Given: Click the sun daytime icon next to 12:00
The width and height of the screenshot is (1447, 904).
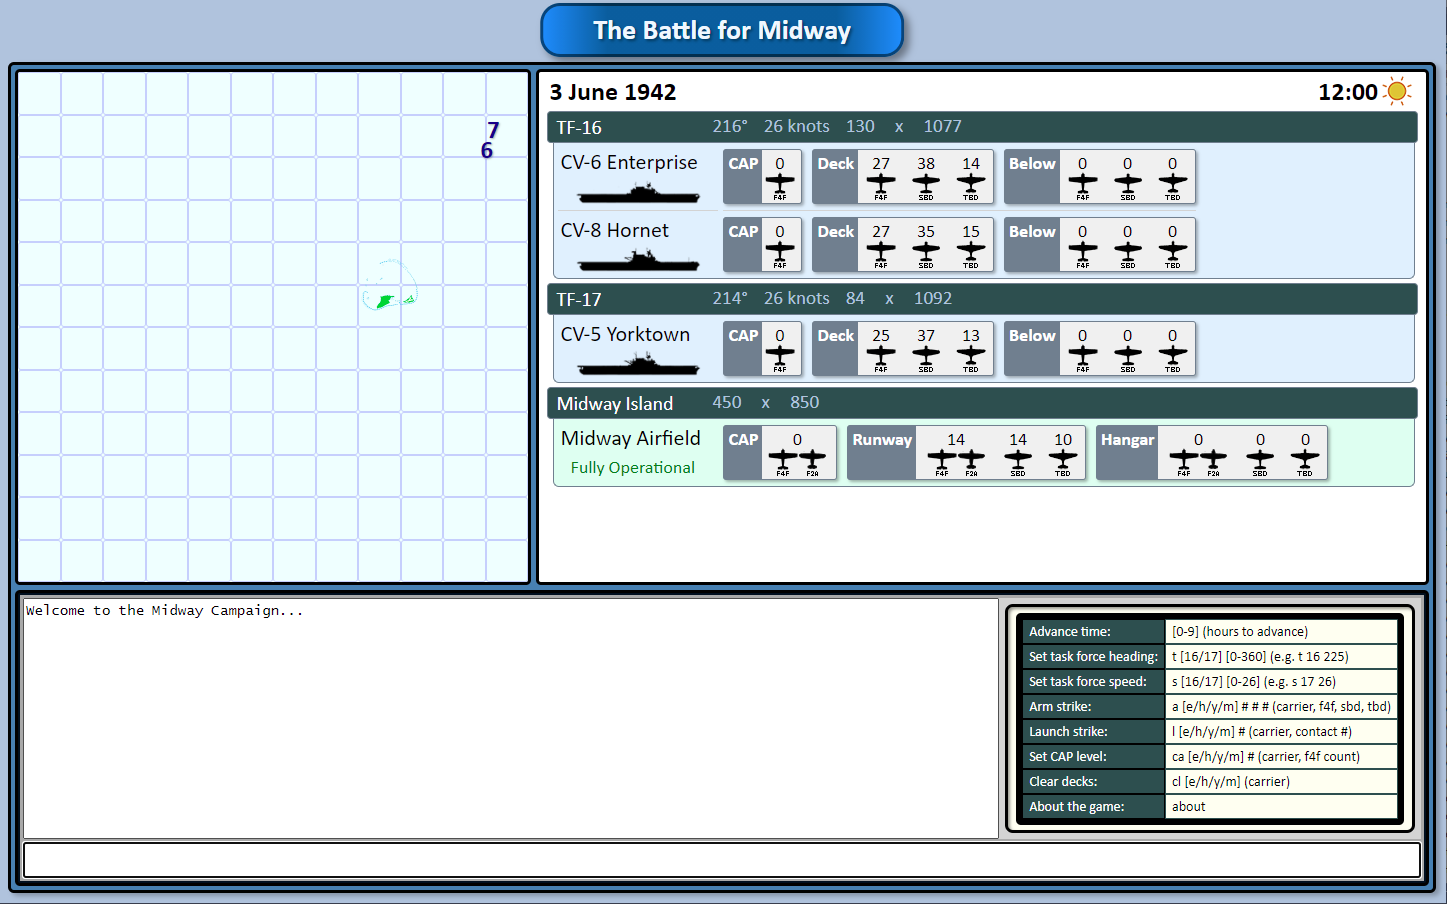Looking at the screenshot, I should pyautogui.click(x=1397, y=92).
